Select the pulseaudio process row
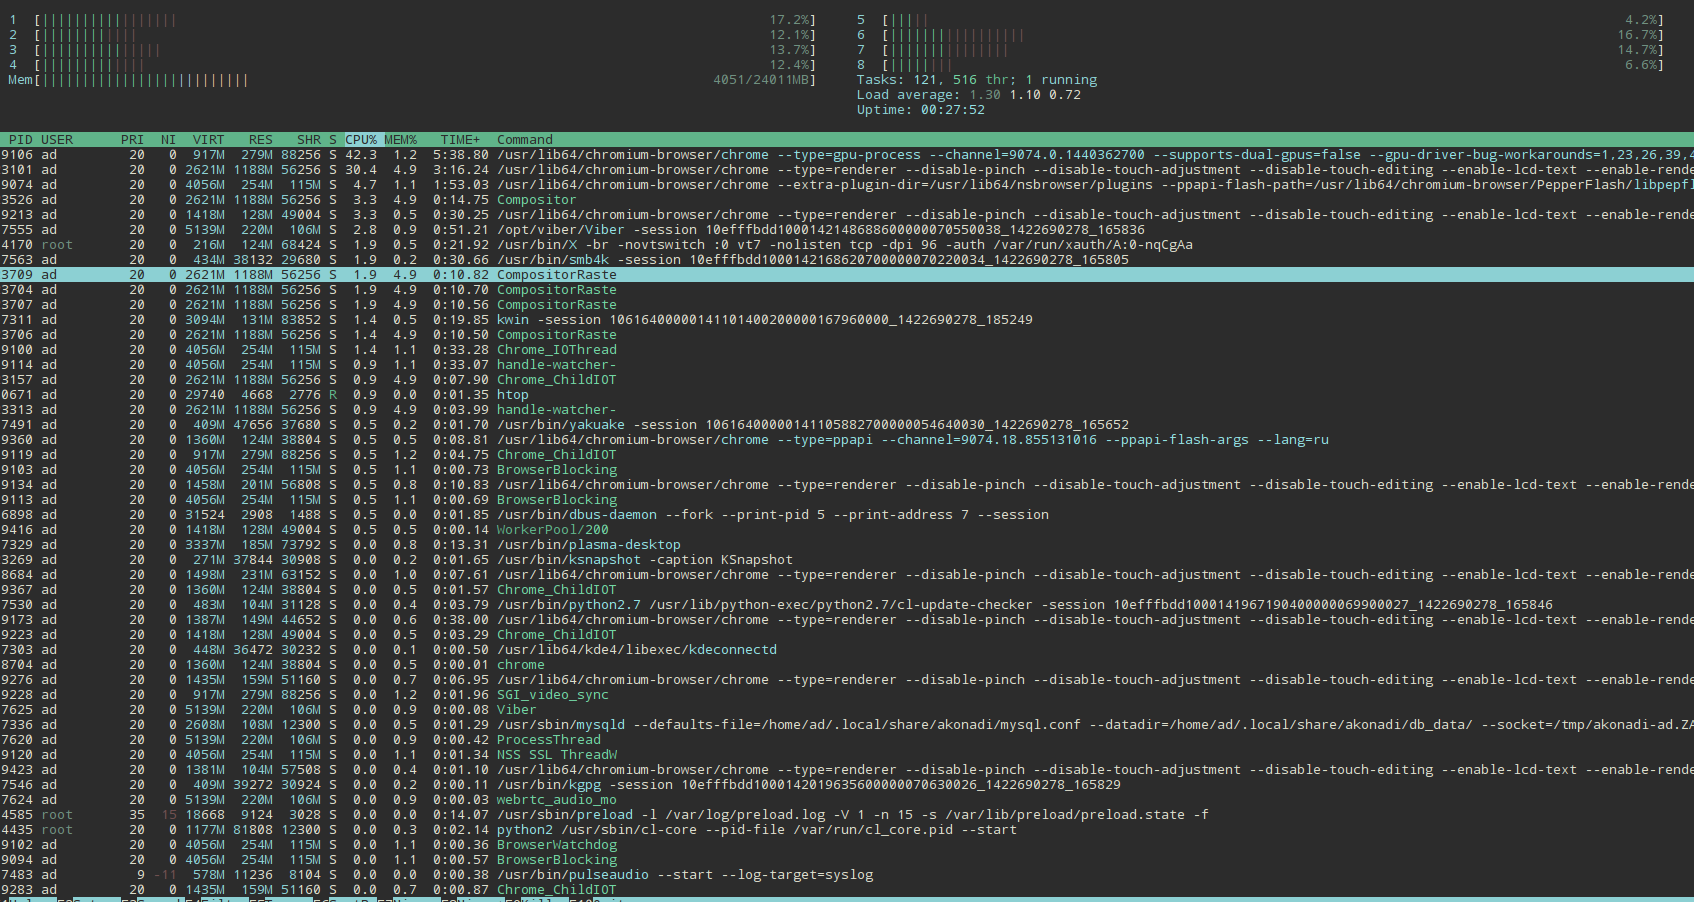 point(847,875)
